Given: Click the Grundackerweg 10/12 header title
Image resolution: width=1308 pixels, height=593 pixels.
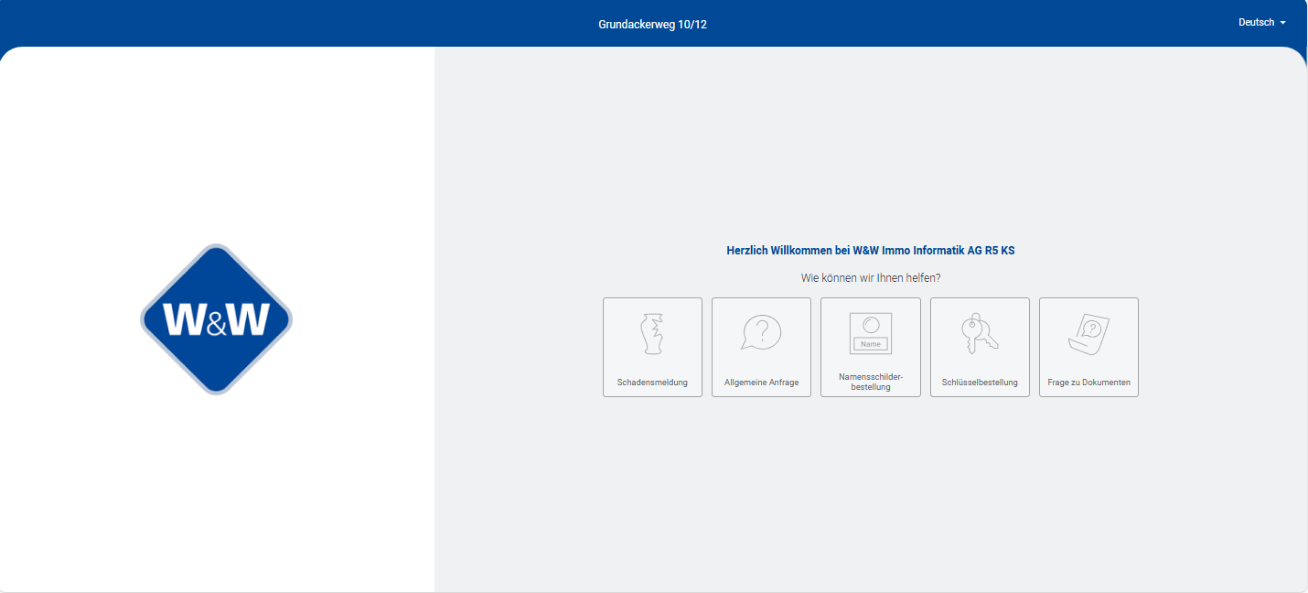Looking at the screenshot, I should pos(653,24).
